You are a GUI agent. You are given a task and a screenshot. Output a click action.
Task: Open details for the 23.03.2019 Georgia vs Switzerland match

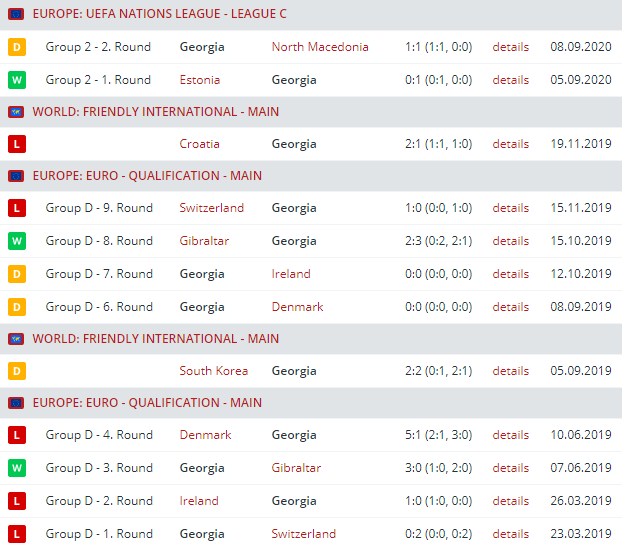(510, 534)
